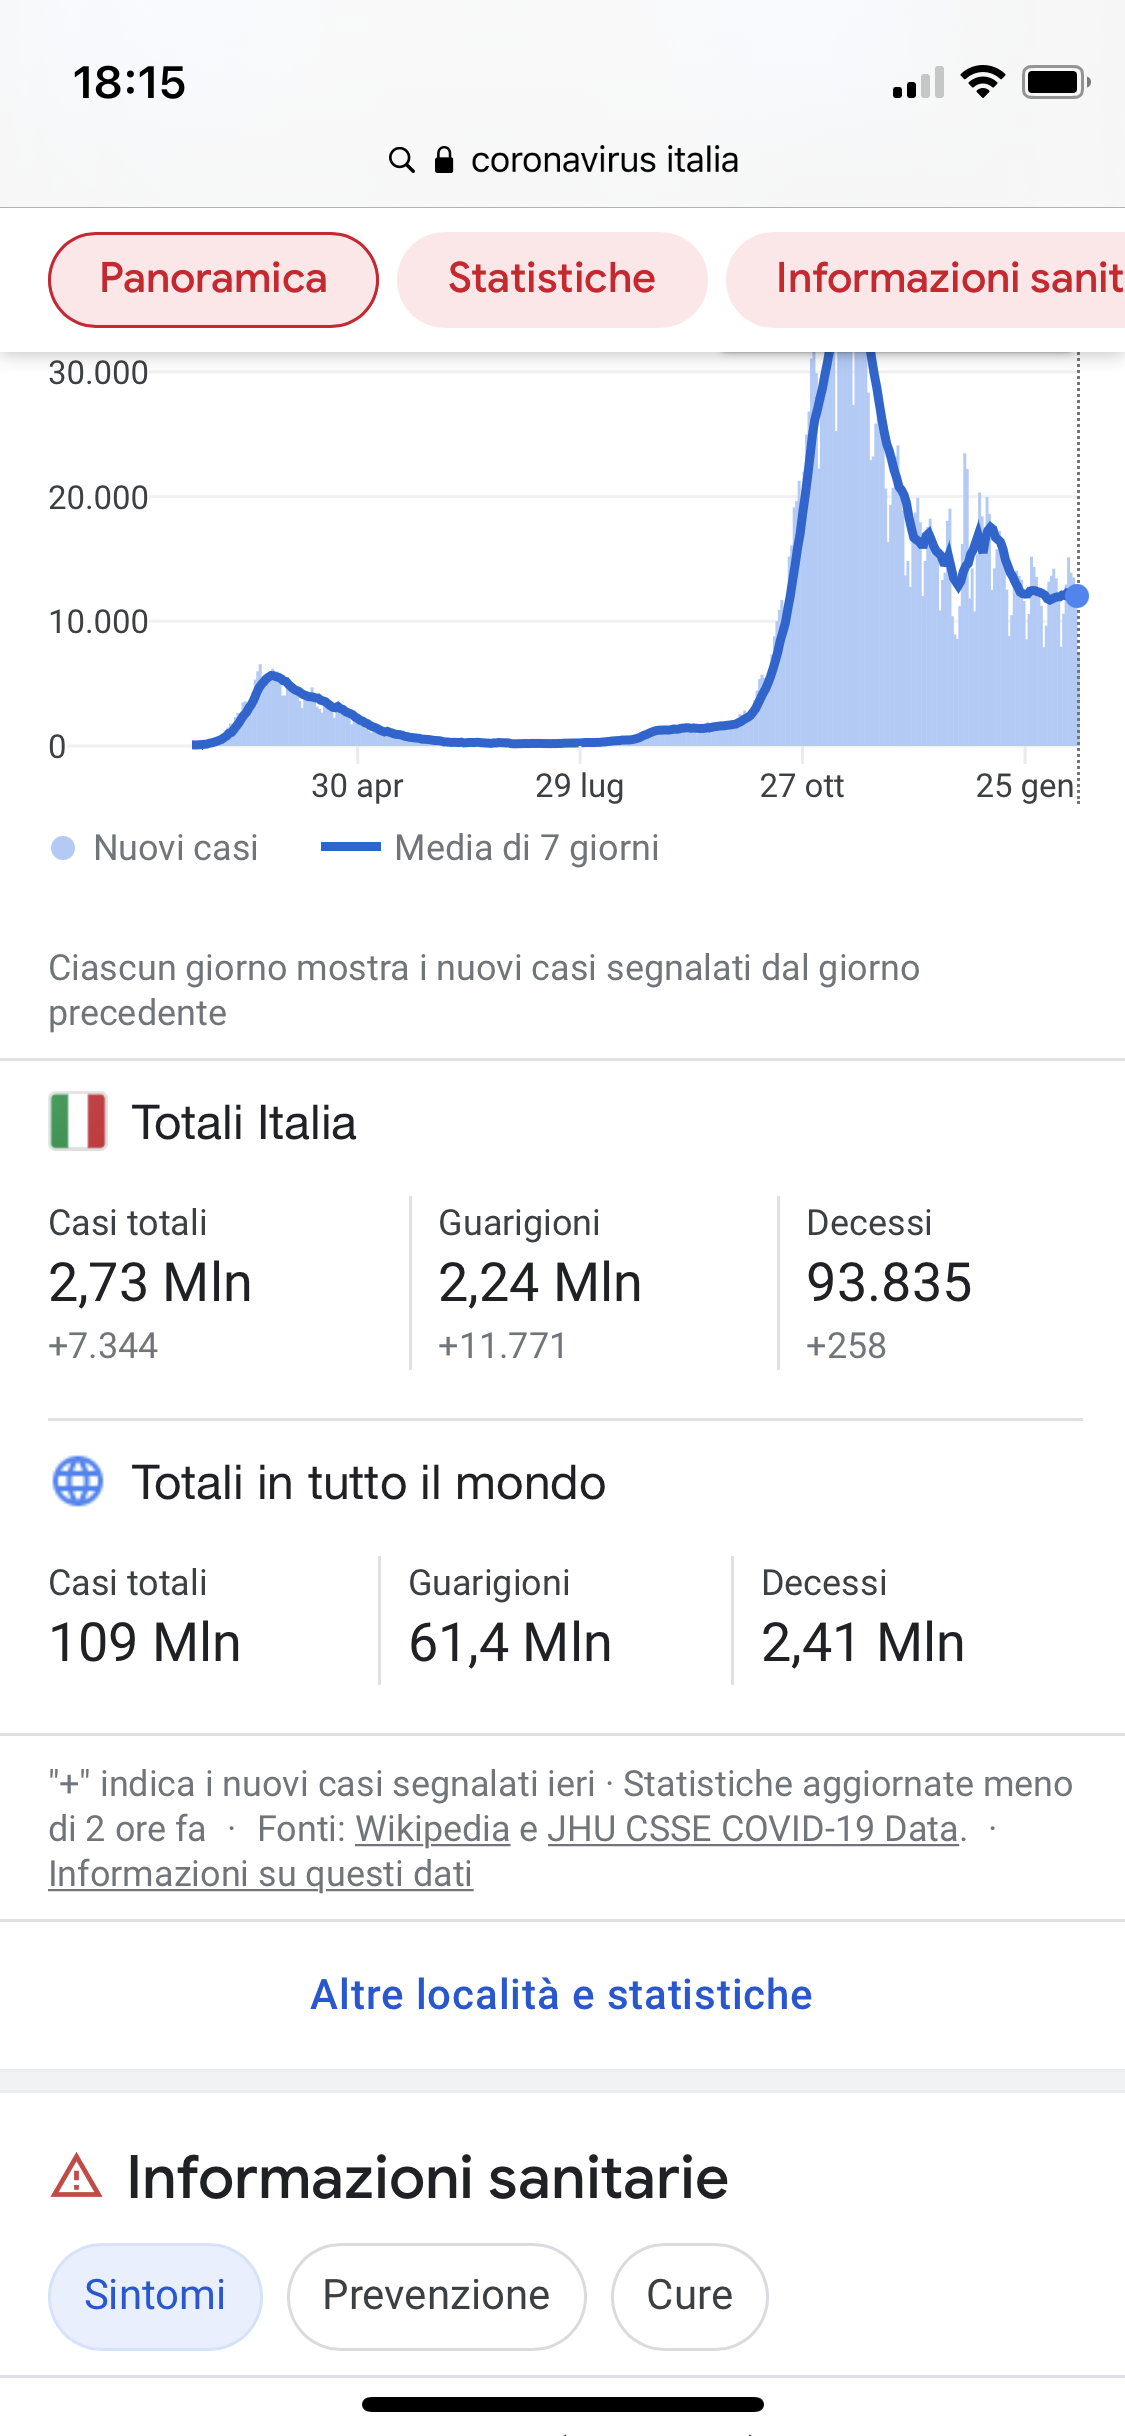Select the Prevenzione chip
The image size is (1125, 2436).
click(436, 2296)
